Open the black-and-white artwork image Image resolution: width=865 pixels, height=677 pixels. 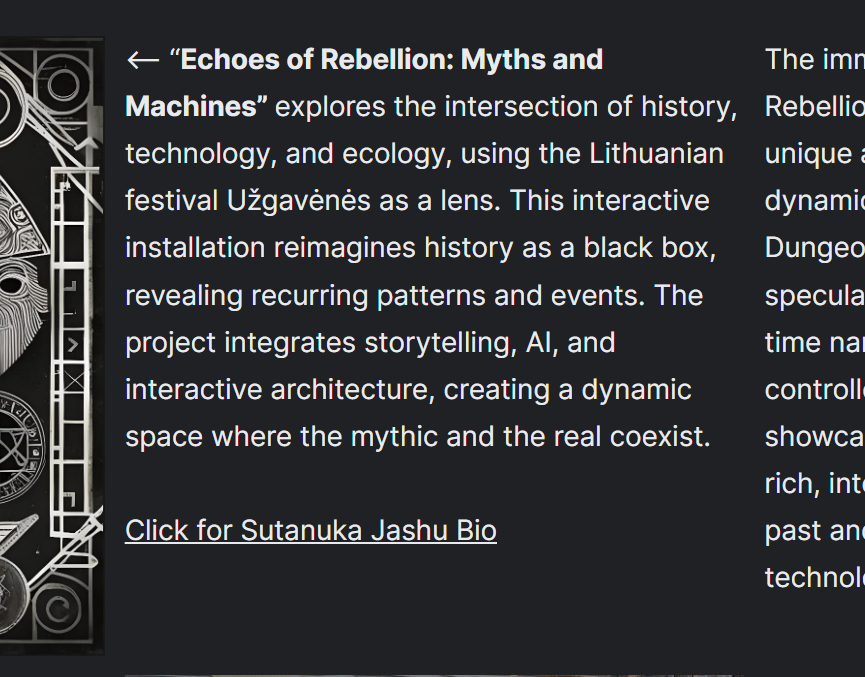(x=52, y=346)
